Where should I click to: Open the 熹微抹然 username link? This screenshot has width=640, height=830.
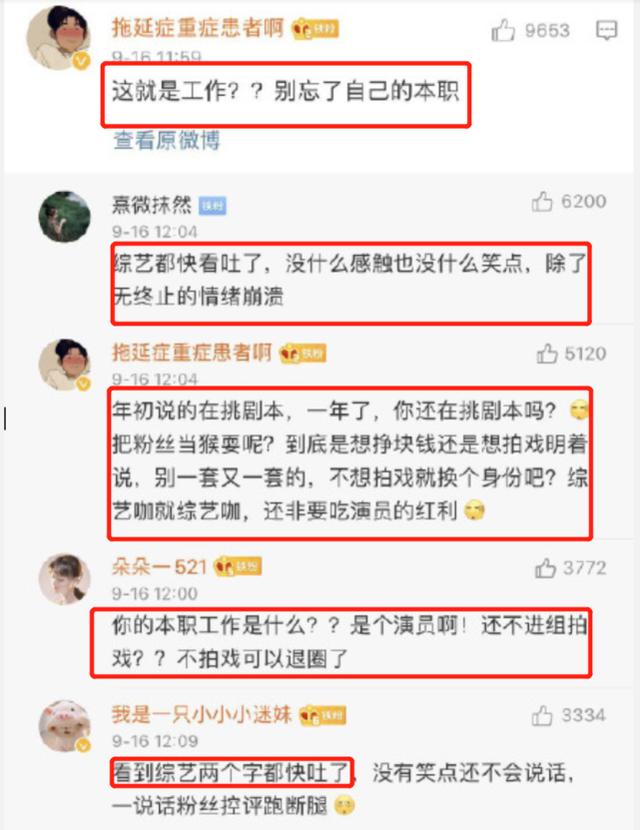coord(152,204)
